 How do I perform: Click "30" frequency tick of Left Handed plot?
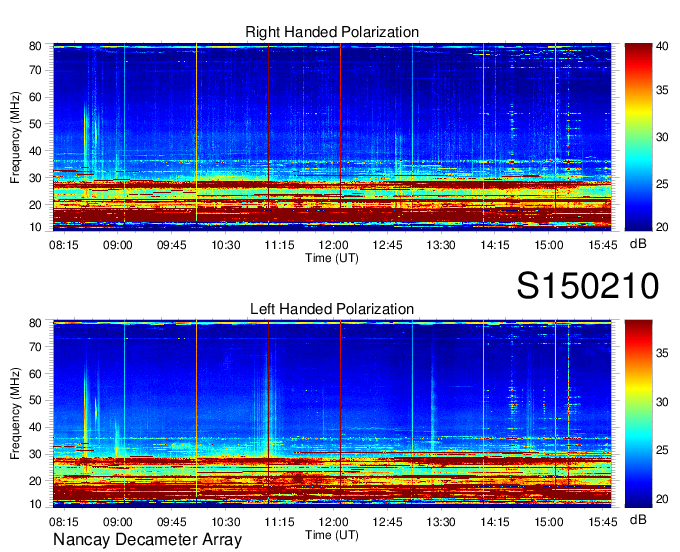tap(35, 454)
